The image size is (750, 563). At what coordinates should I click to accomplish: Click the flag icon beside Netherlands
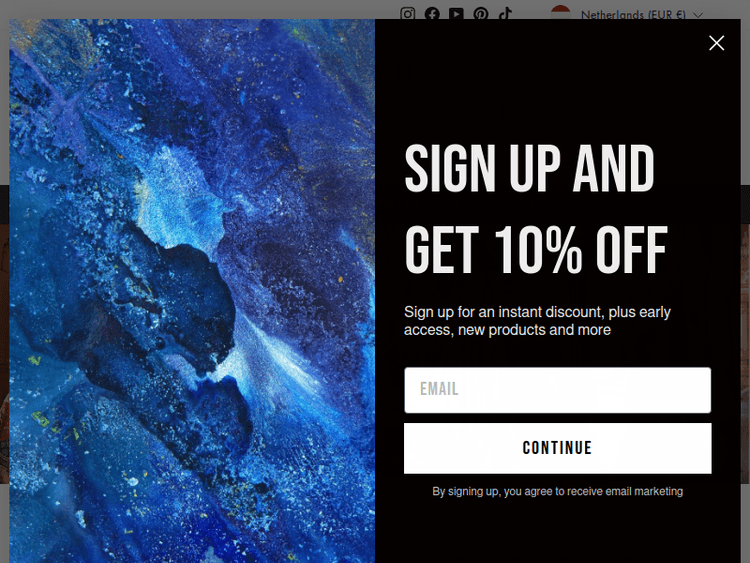point(561,13)
